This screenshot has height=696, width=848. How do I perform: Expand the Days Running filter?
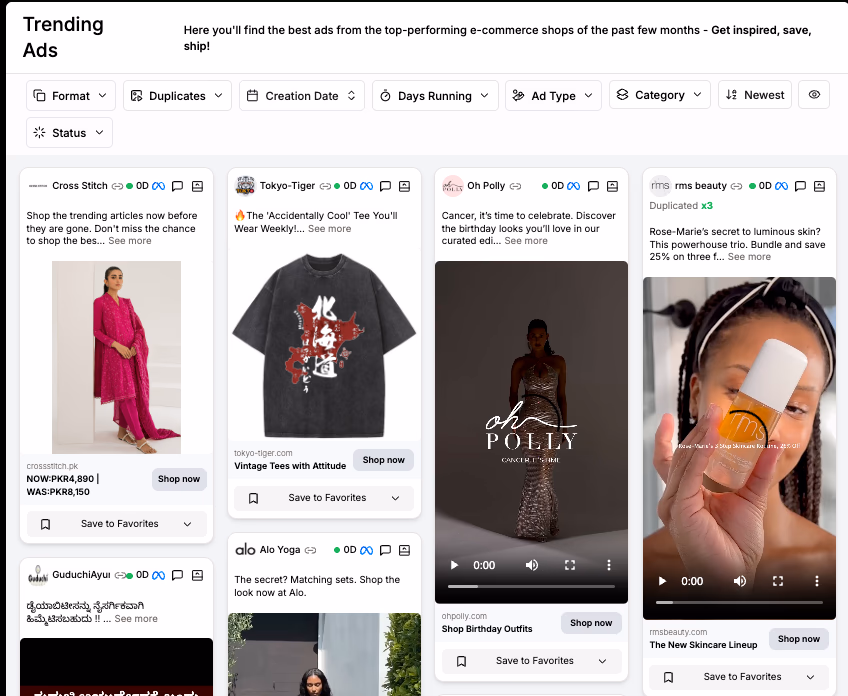435,96
